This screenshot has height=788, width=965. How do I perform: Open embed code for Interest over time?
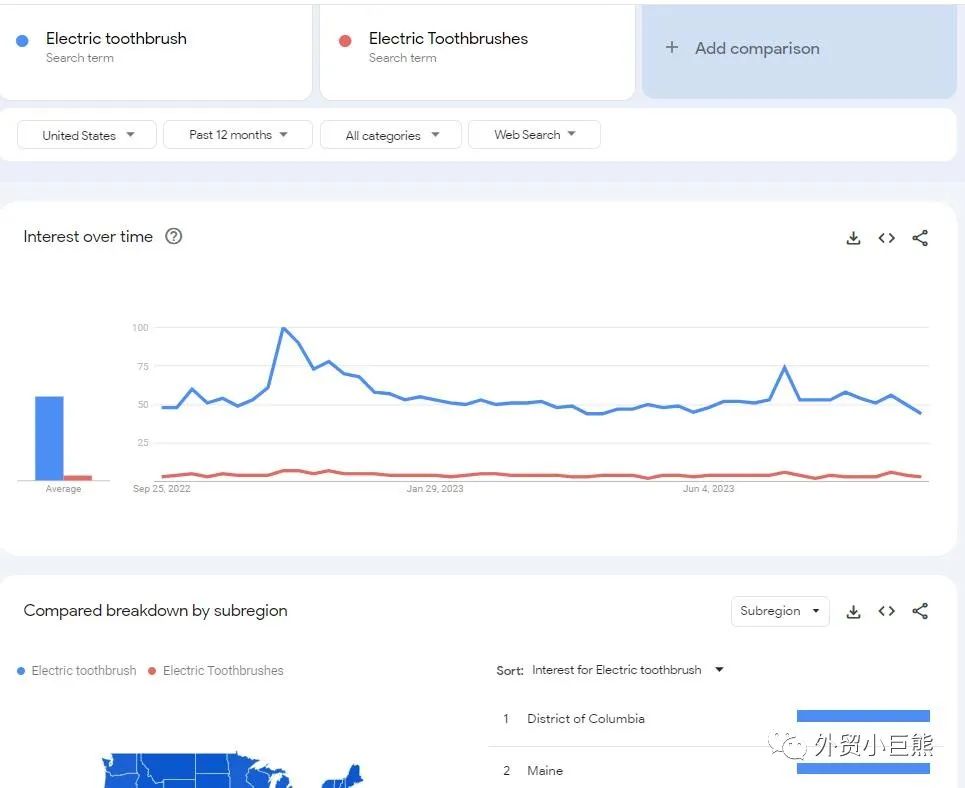point(886,238)
